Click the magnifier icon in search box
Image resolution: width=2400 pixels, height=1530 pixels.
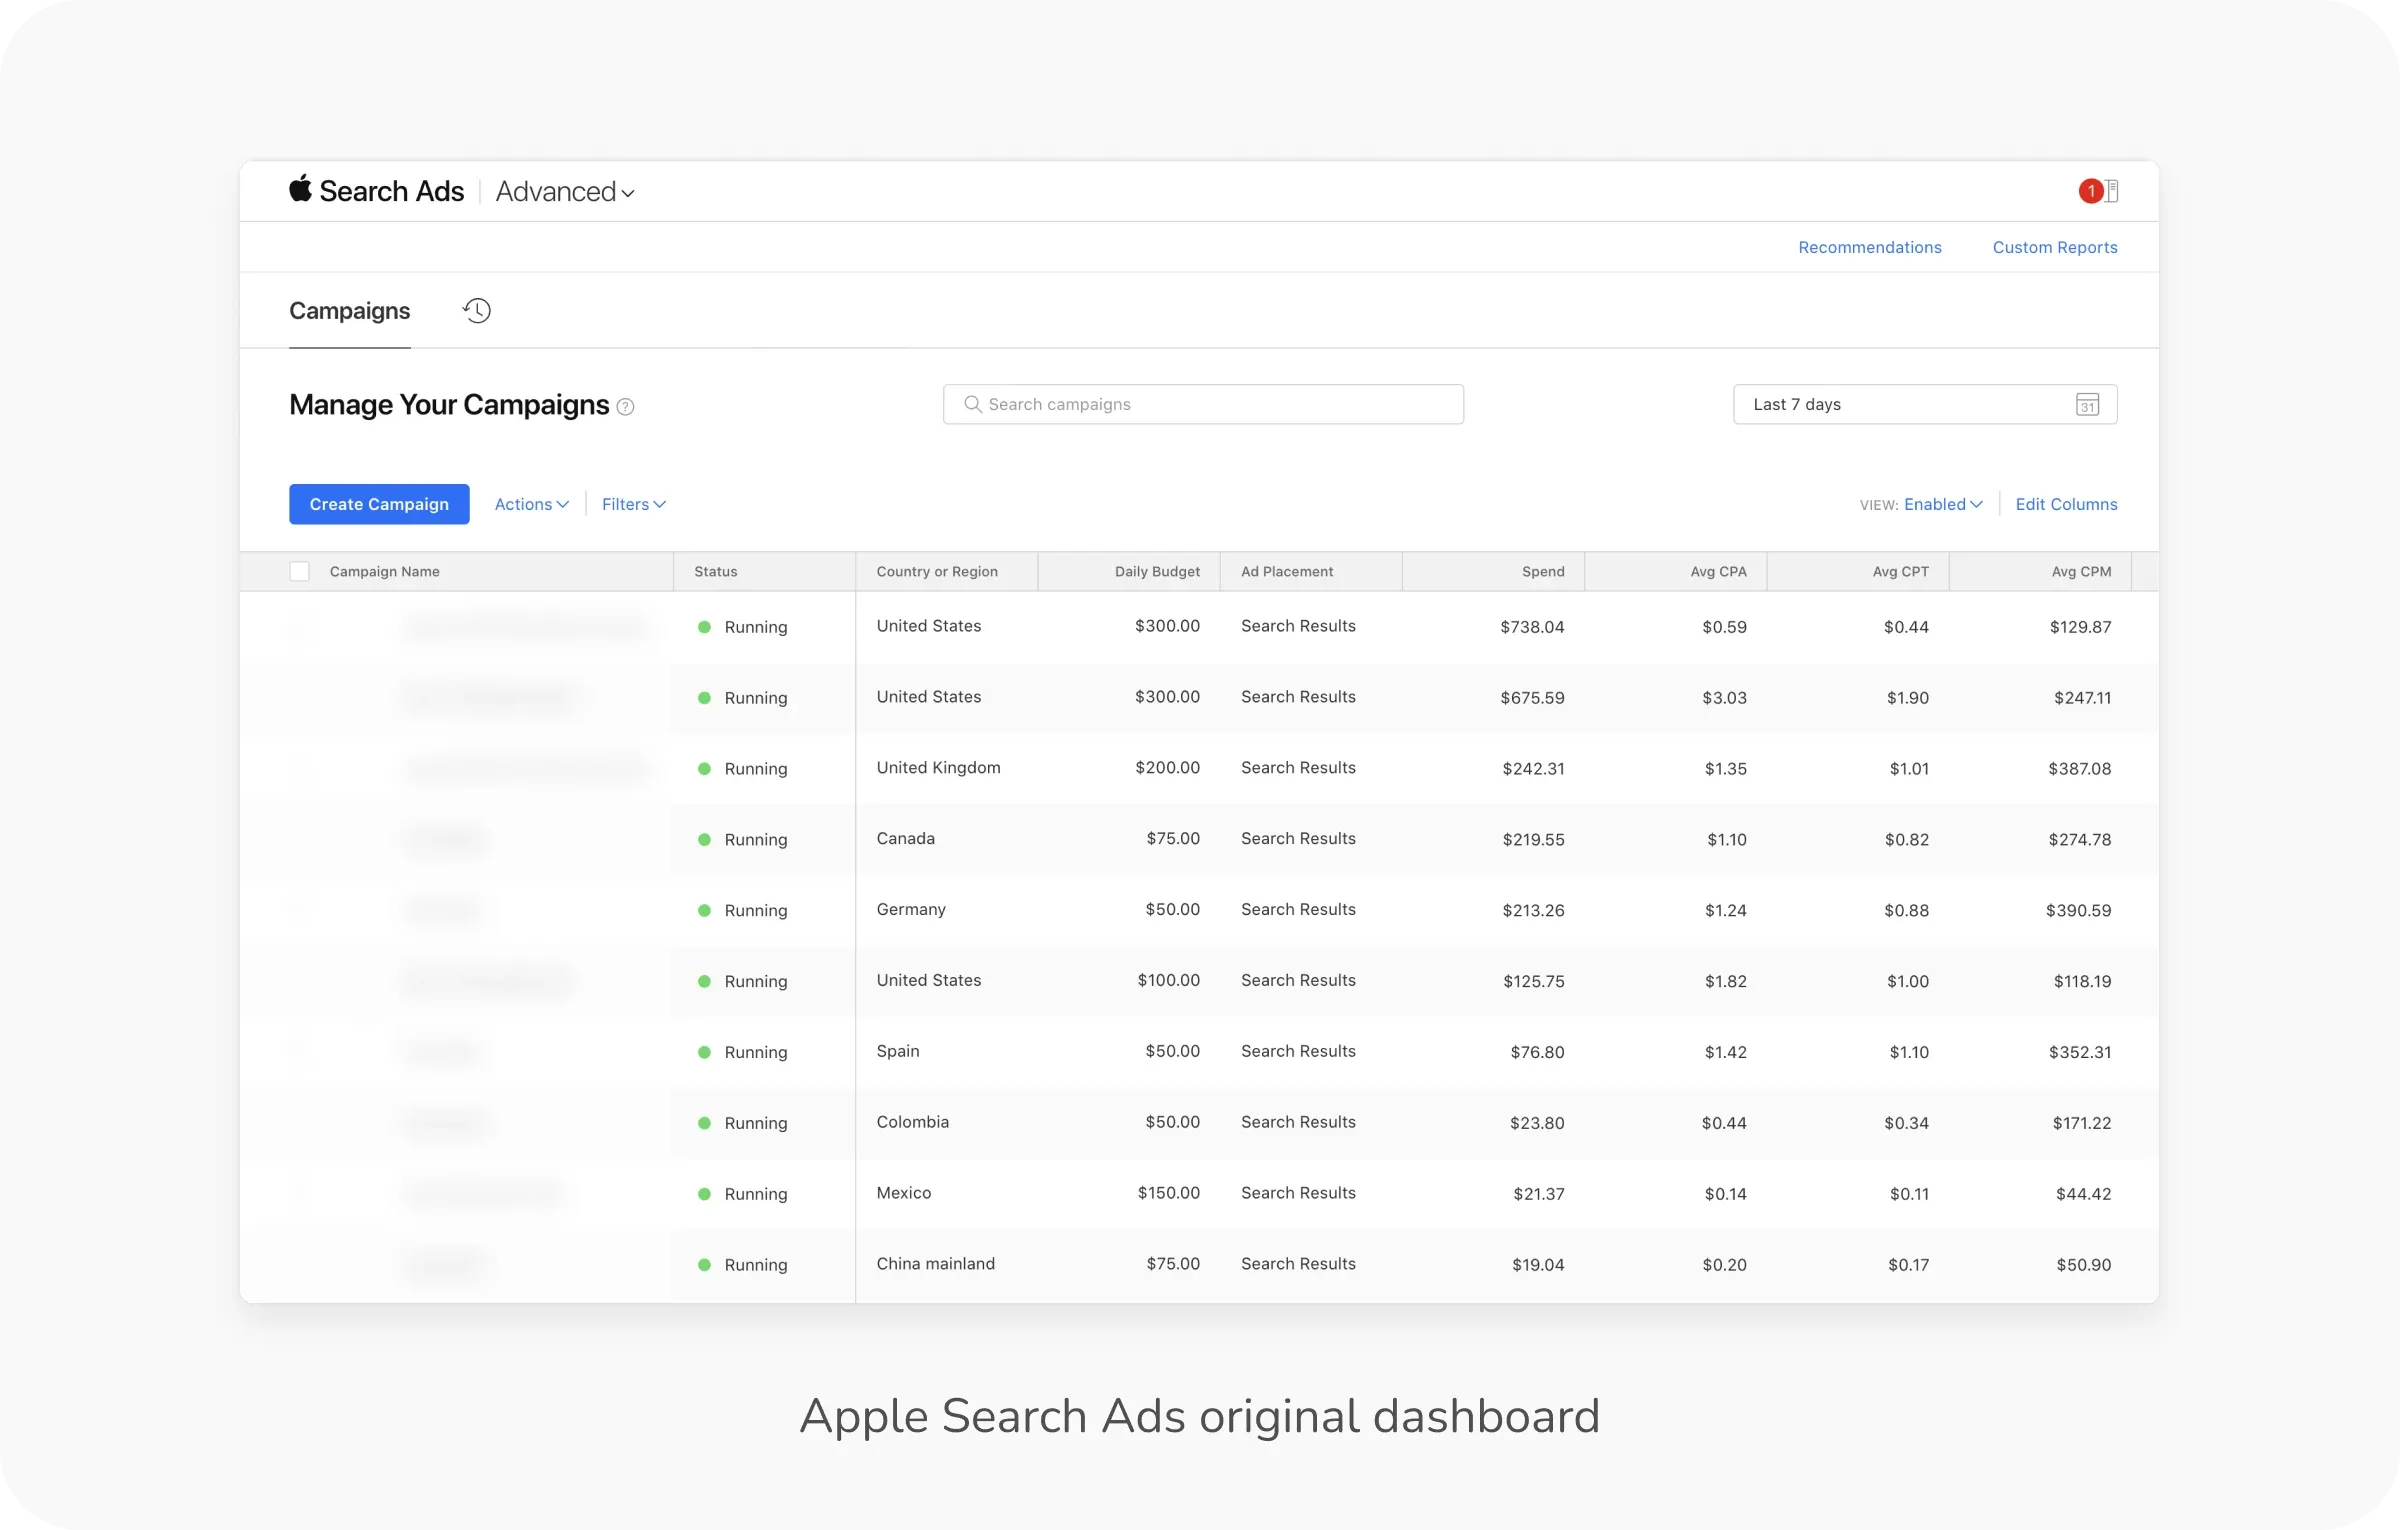(x=972, y=404)
